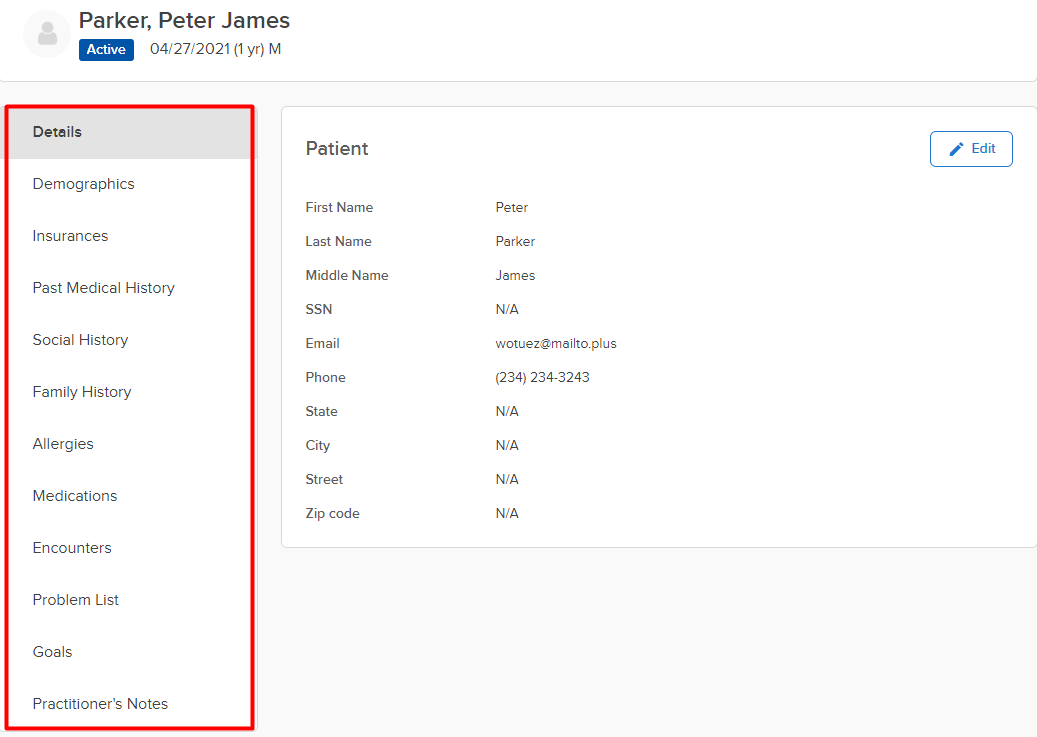Click the phone number (234) 234-3243
The width and height of the screenshot is (1037, 737).
tap(542, 377)
